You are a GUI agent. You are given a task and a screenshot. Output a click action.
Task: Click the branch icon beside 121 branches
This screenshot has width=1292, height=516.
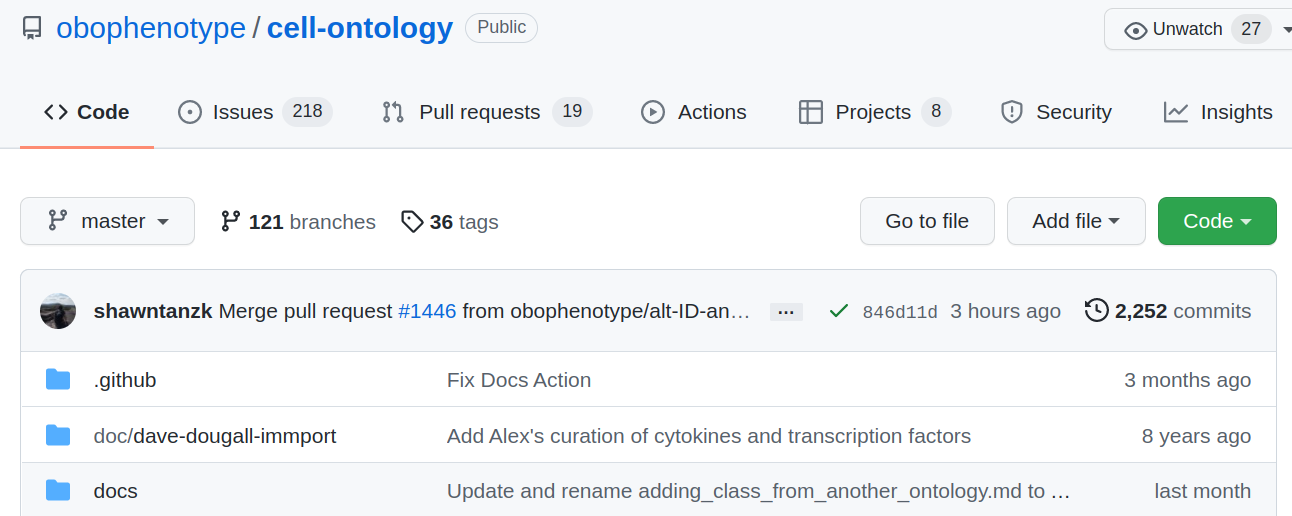(231, 221)
